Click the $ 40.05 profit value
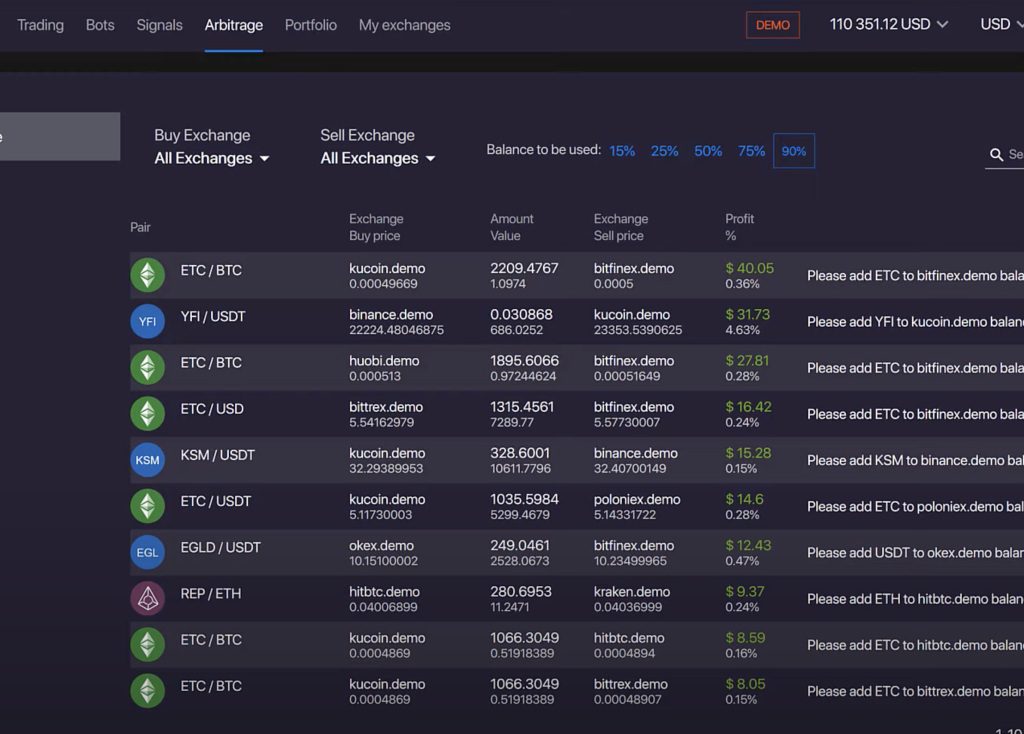The width and height of the screenshot is (1024, 734). pos(750,268)
